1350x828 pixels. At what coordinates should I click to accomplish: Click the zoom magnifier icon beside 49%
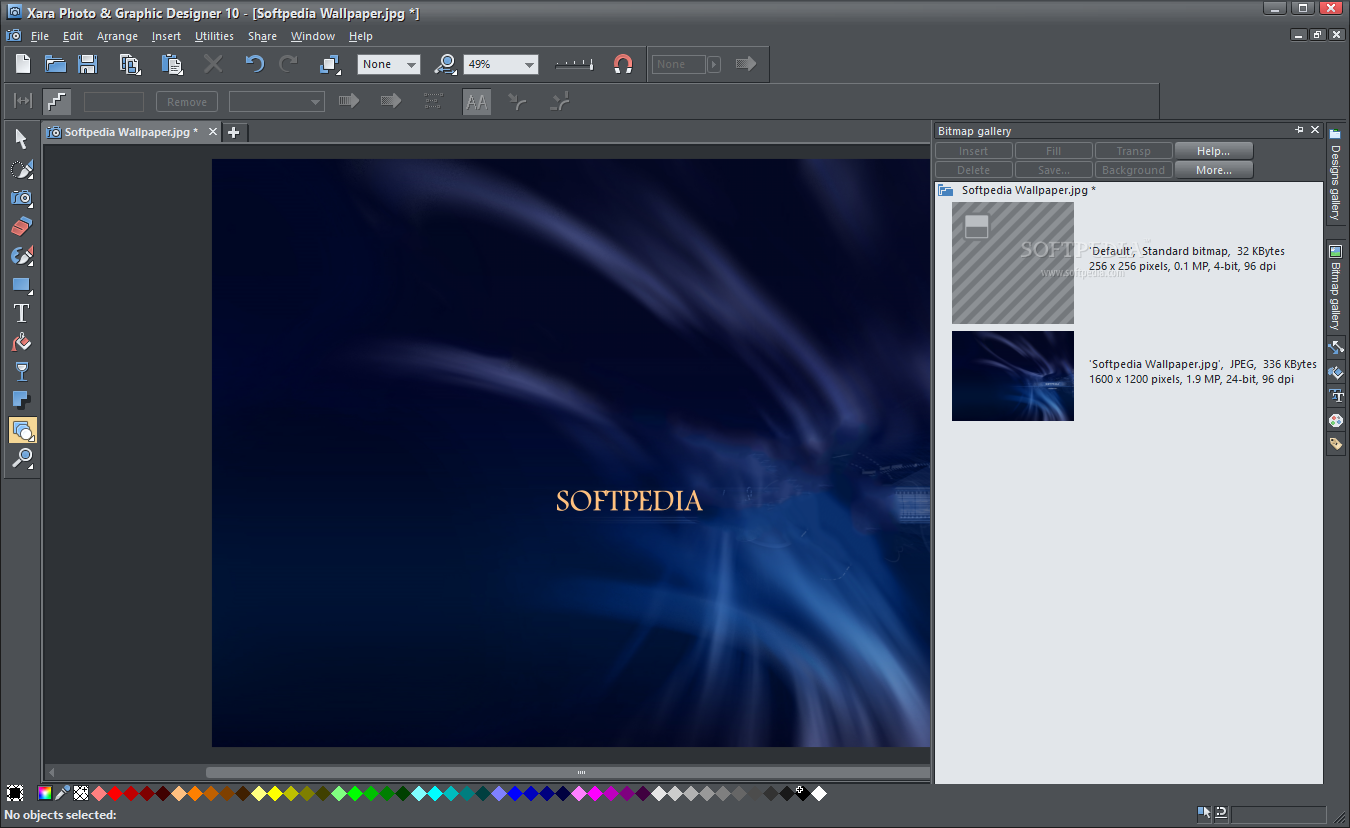click(446, 64)
